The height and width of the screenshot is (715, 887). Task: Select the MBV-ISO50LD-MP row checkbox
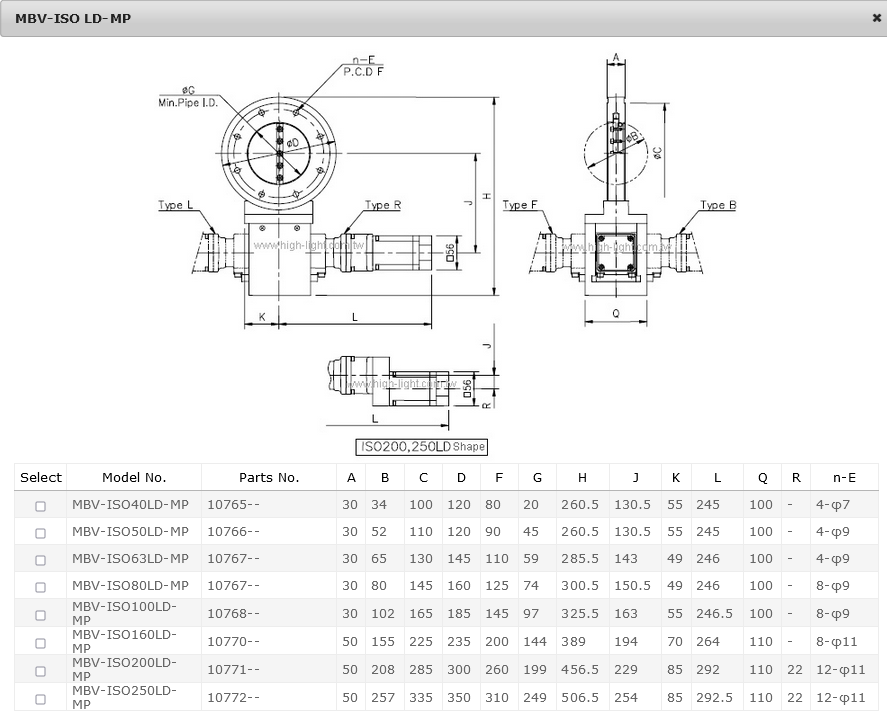click(x=41, y=533)
